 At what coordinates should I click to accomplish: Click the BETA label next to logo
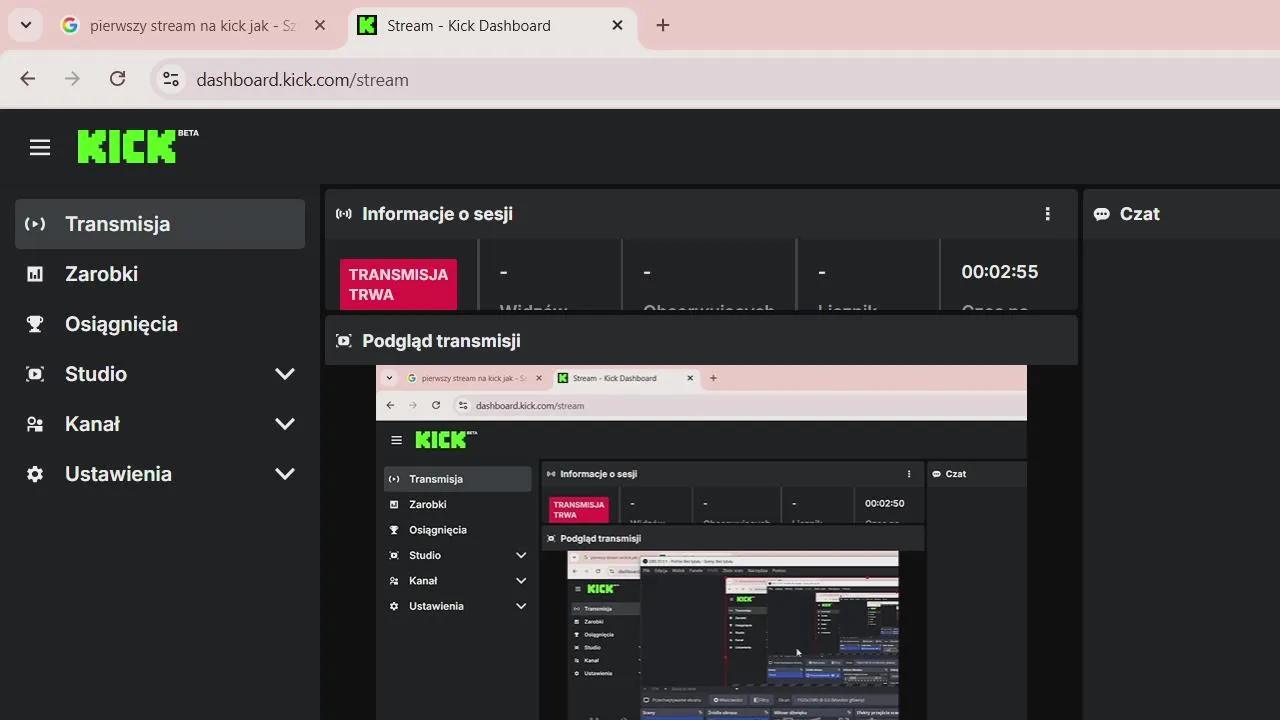(x=188, y=133)
